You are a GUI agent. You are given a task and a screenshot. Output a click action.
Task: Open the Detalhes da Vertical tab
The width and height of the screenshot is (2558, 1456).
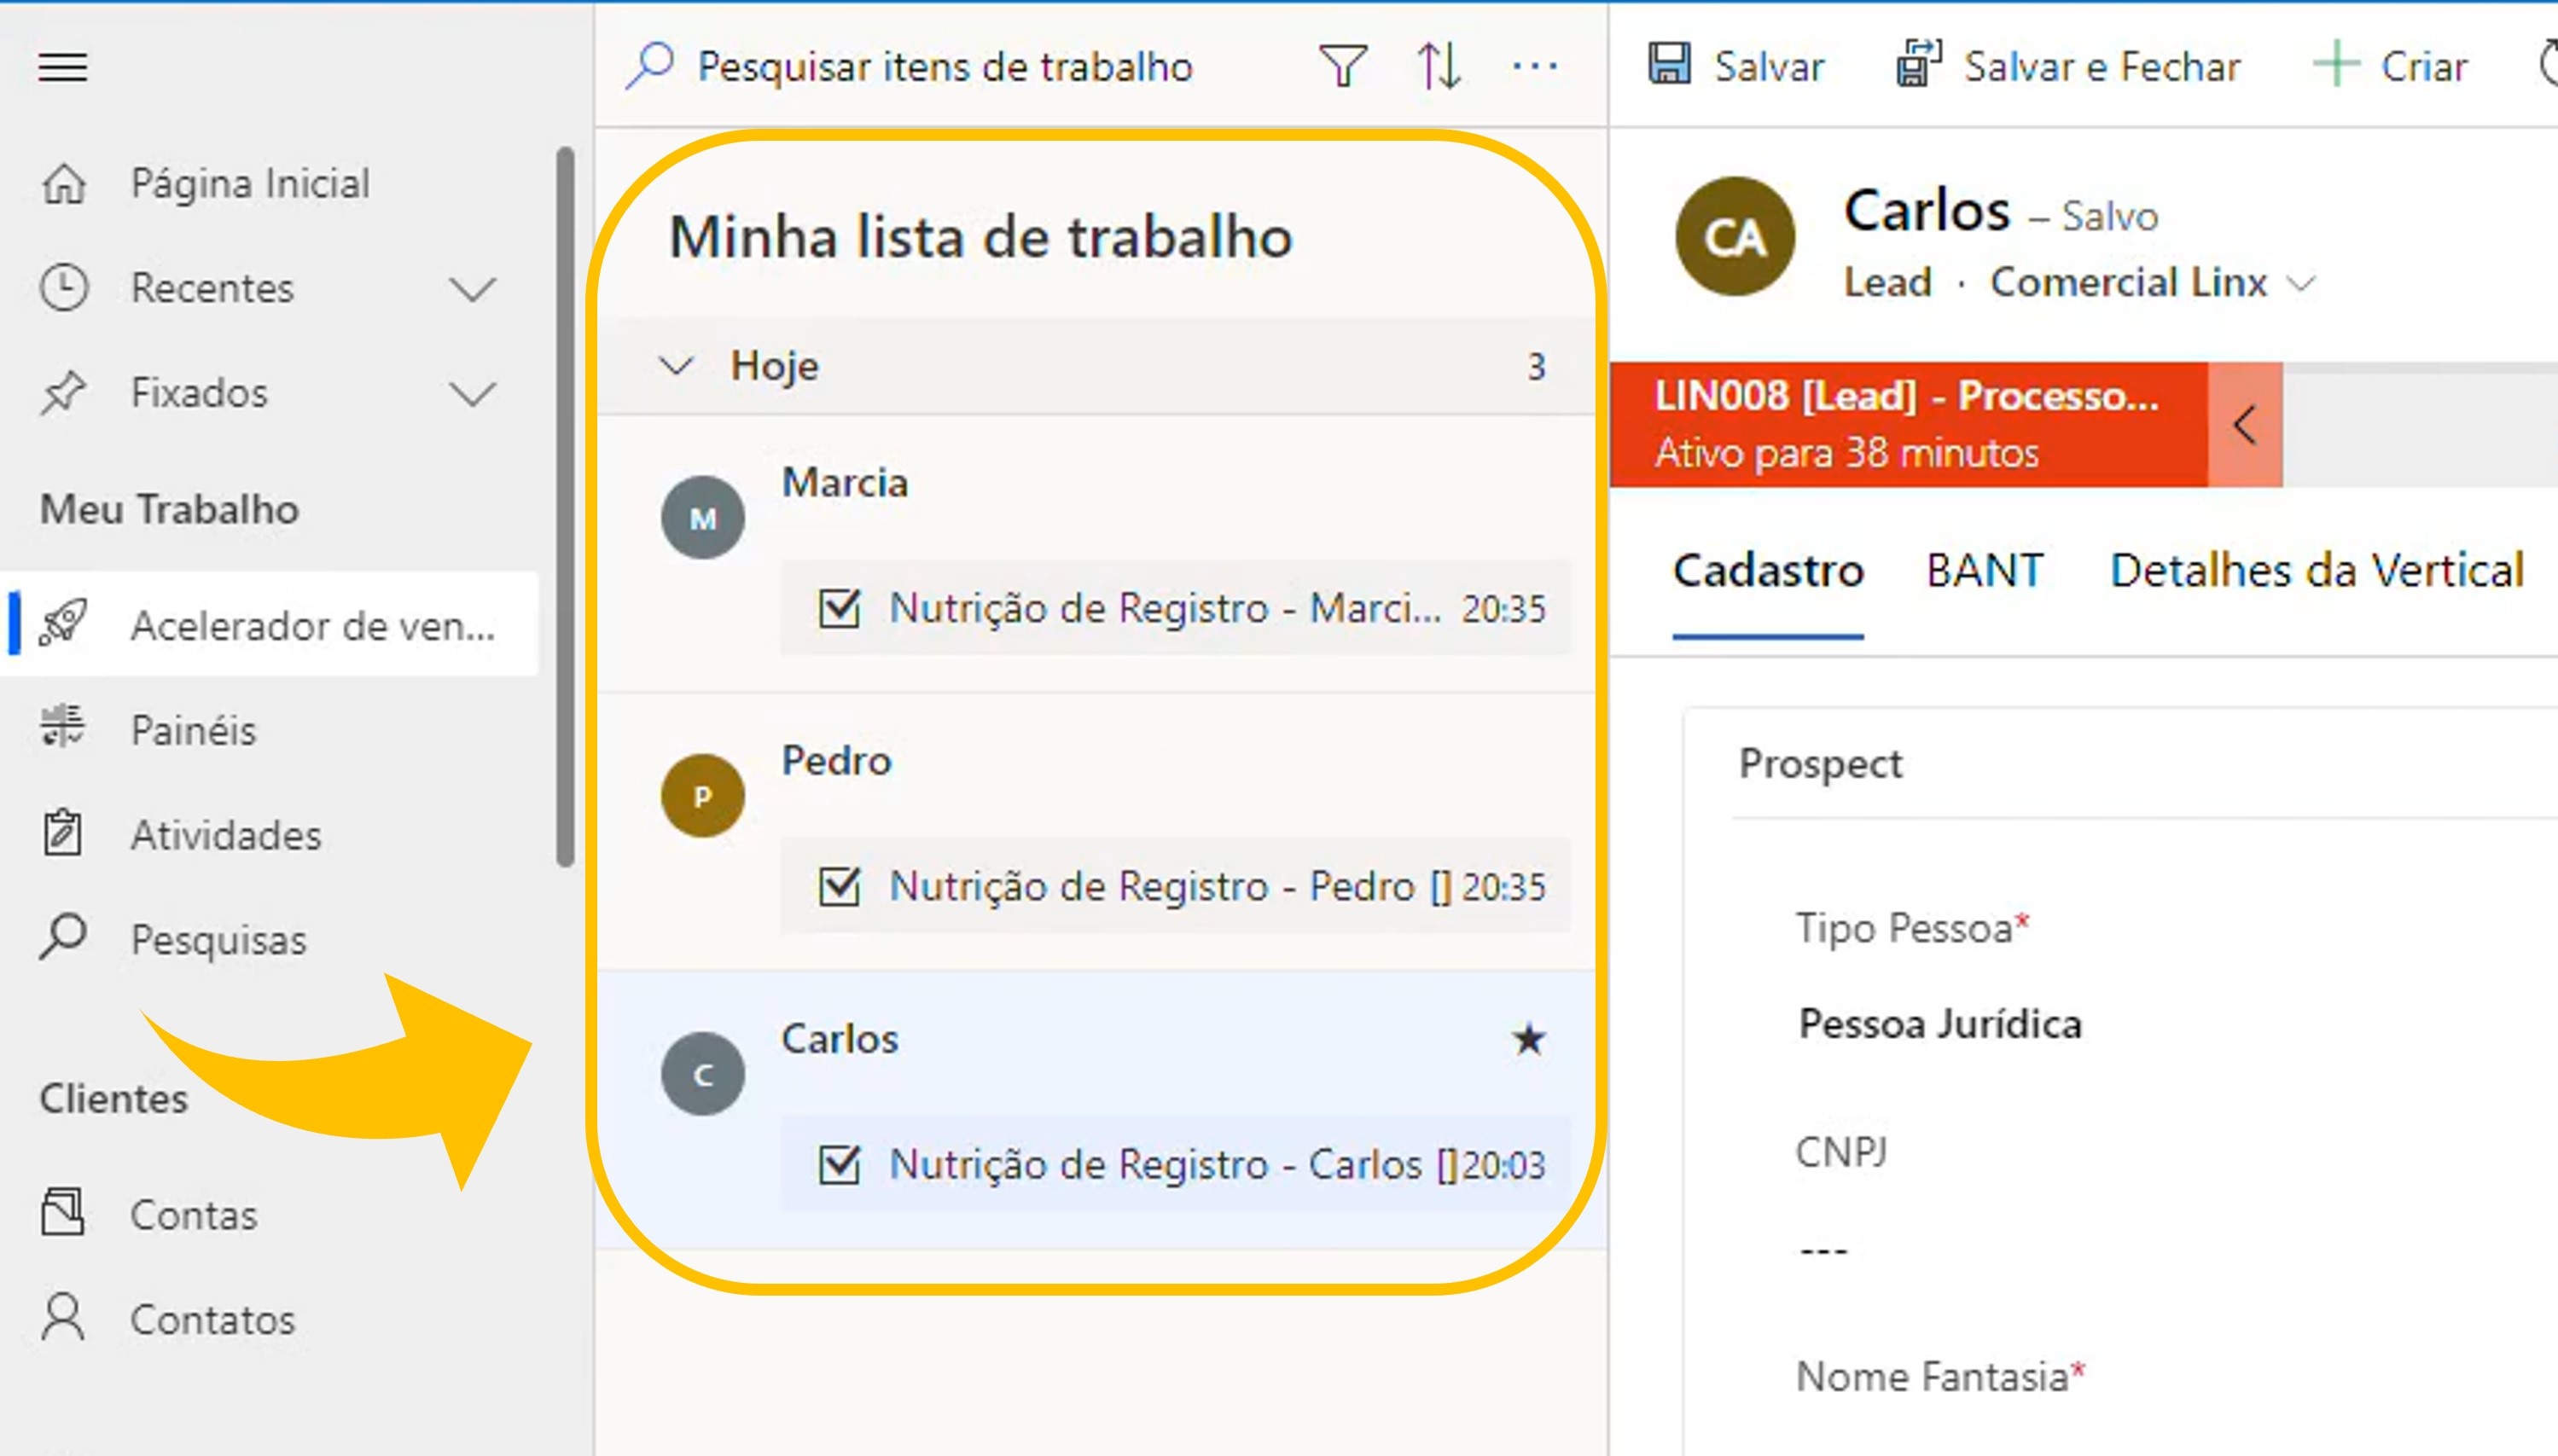pyautogui.click(x=2316, y=570)
